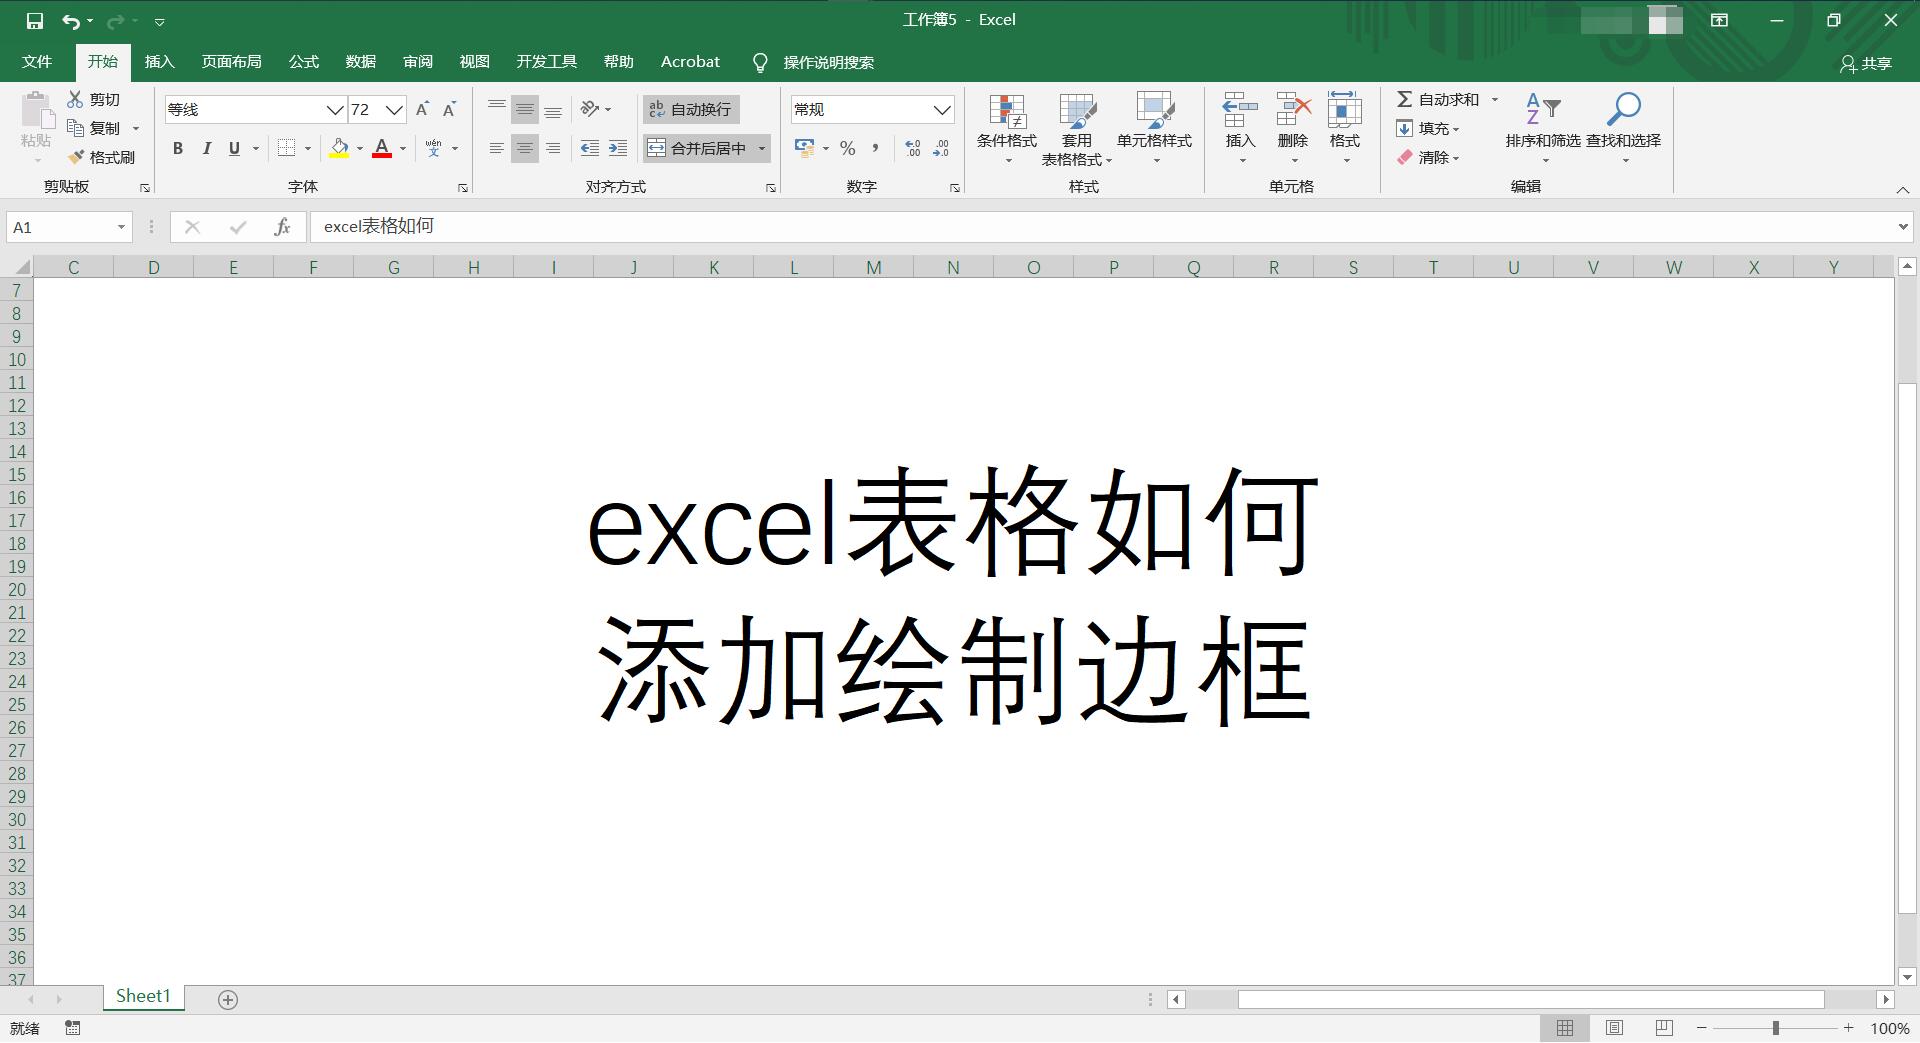Switch to Page Layout (页面布局) tab
This screenshot has height=1043, width=1920.
coord(231,62)
